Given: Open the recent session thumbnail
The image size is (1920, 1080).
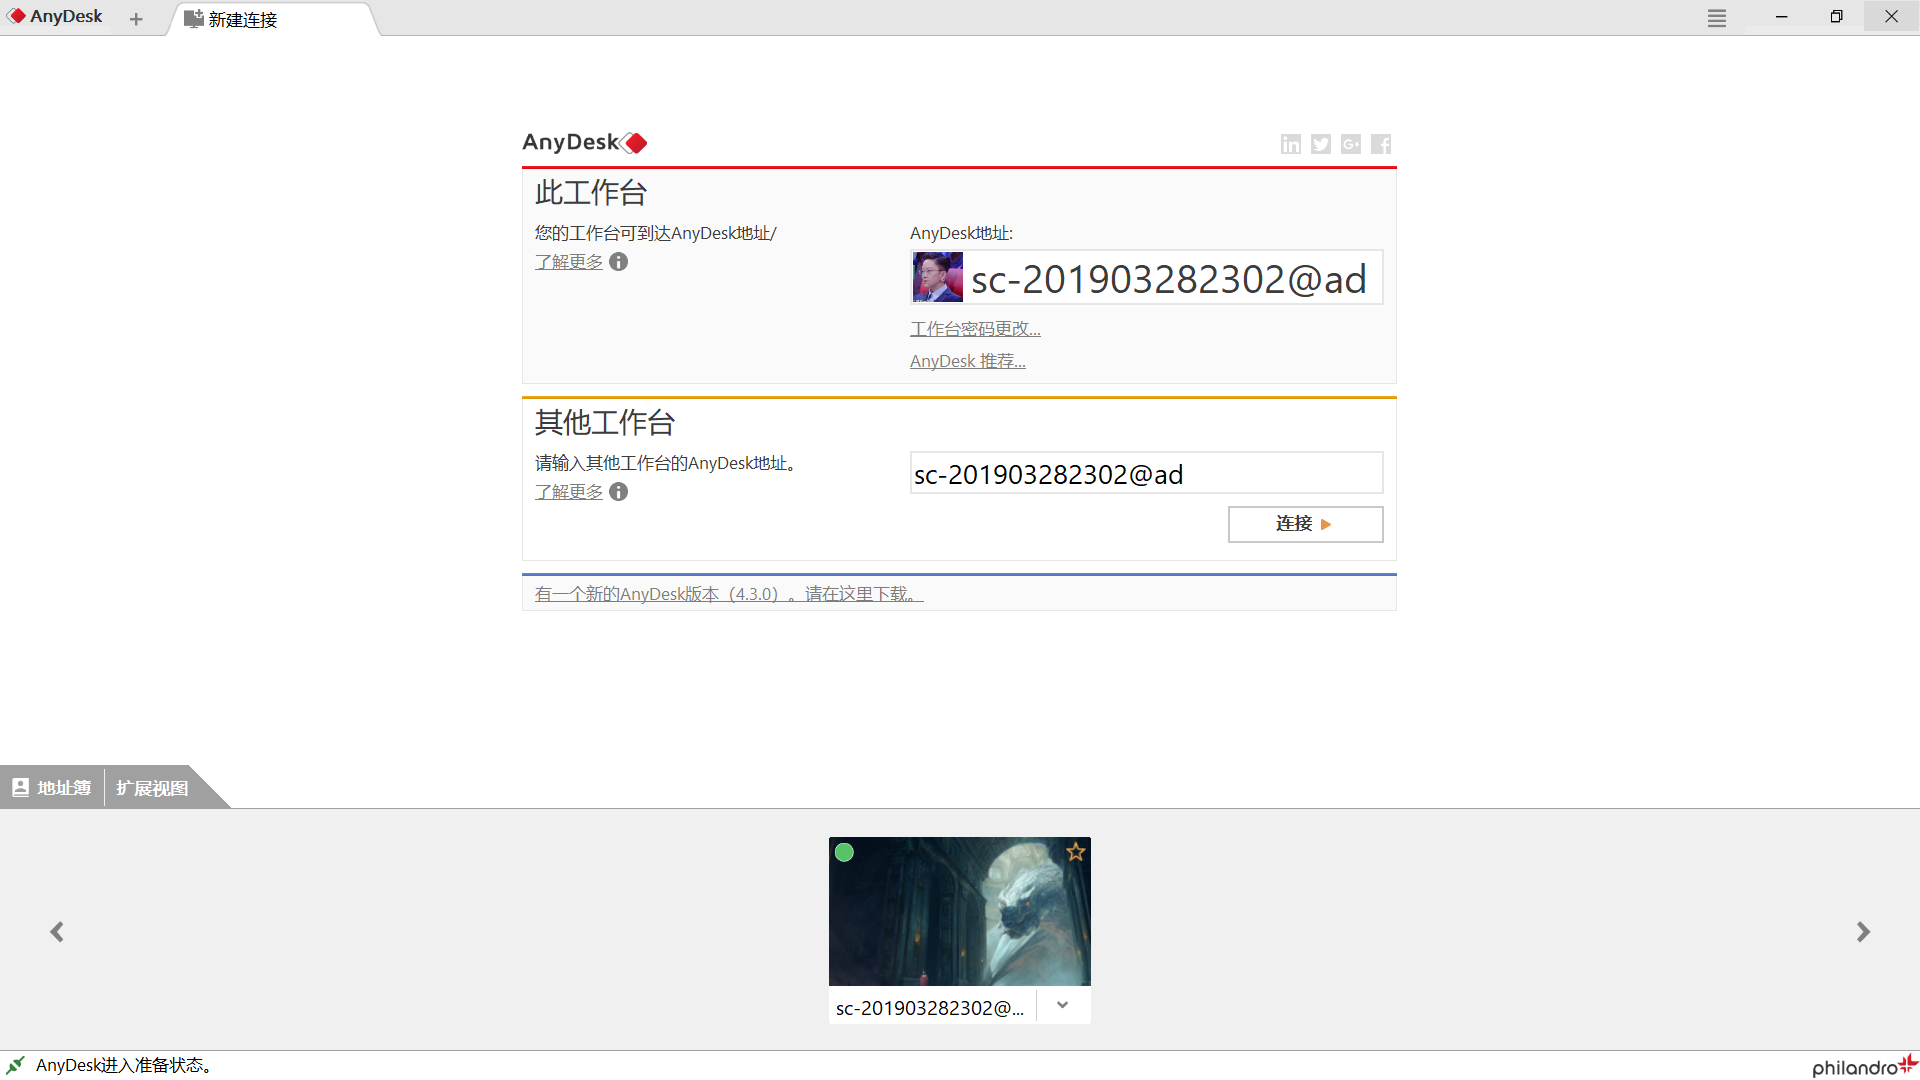Looking at the screenshot, I should (x=960, y=911).
